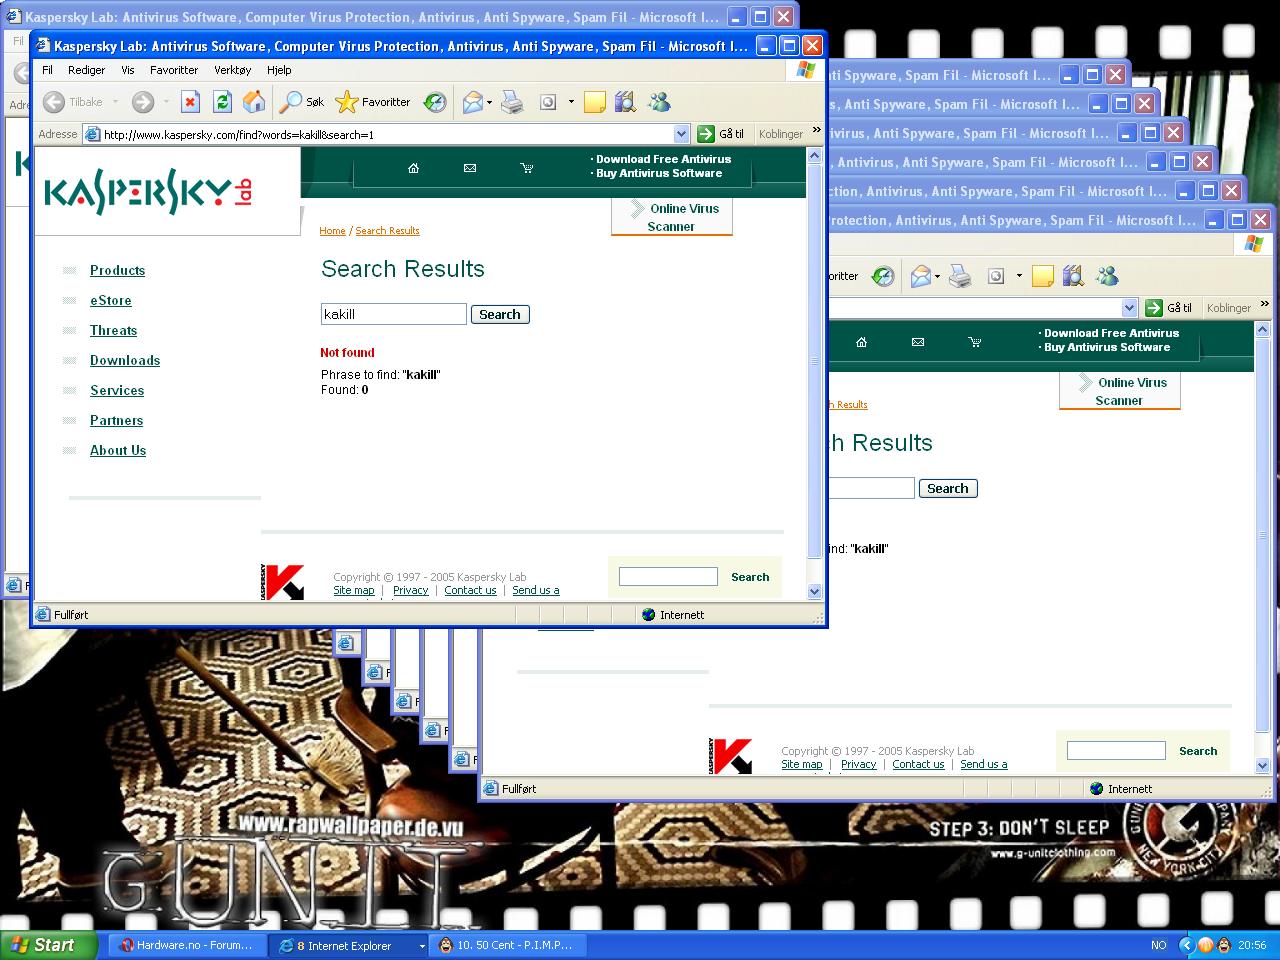Click the kakill search input field
The width and height of the screenshot is (1280, 960).
click(x=393, y=314)
